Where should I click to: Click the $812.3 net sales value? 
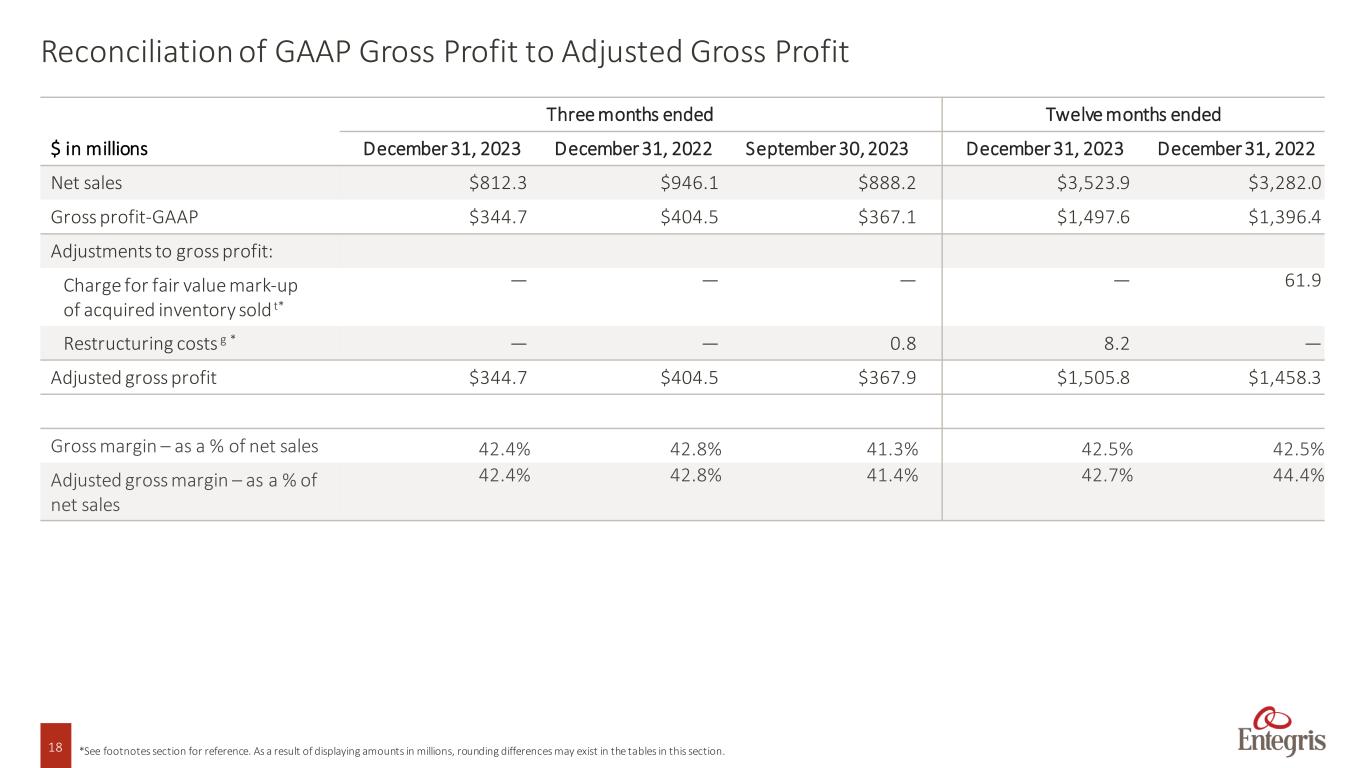494,183
